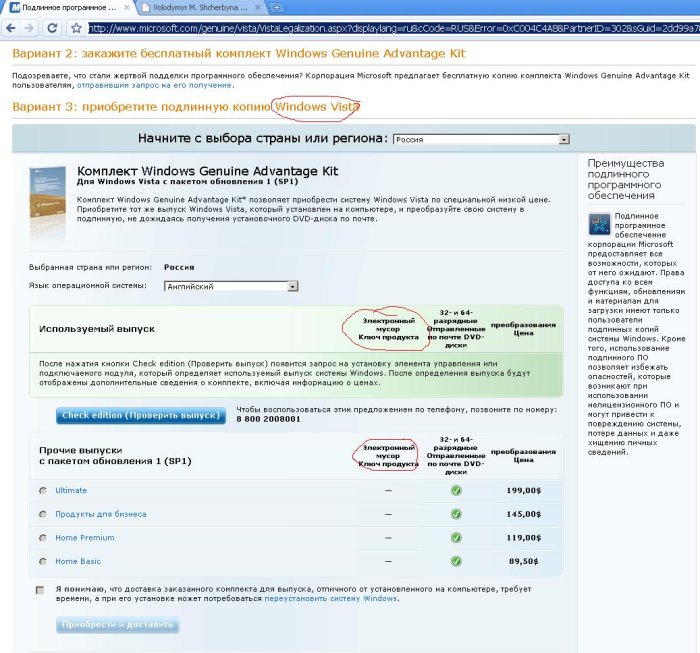This screenshot has width=700, height=653.
Task: Select the Home Premium radio button
Action: click(43, 538)
